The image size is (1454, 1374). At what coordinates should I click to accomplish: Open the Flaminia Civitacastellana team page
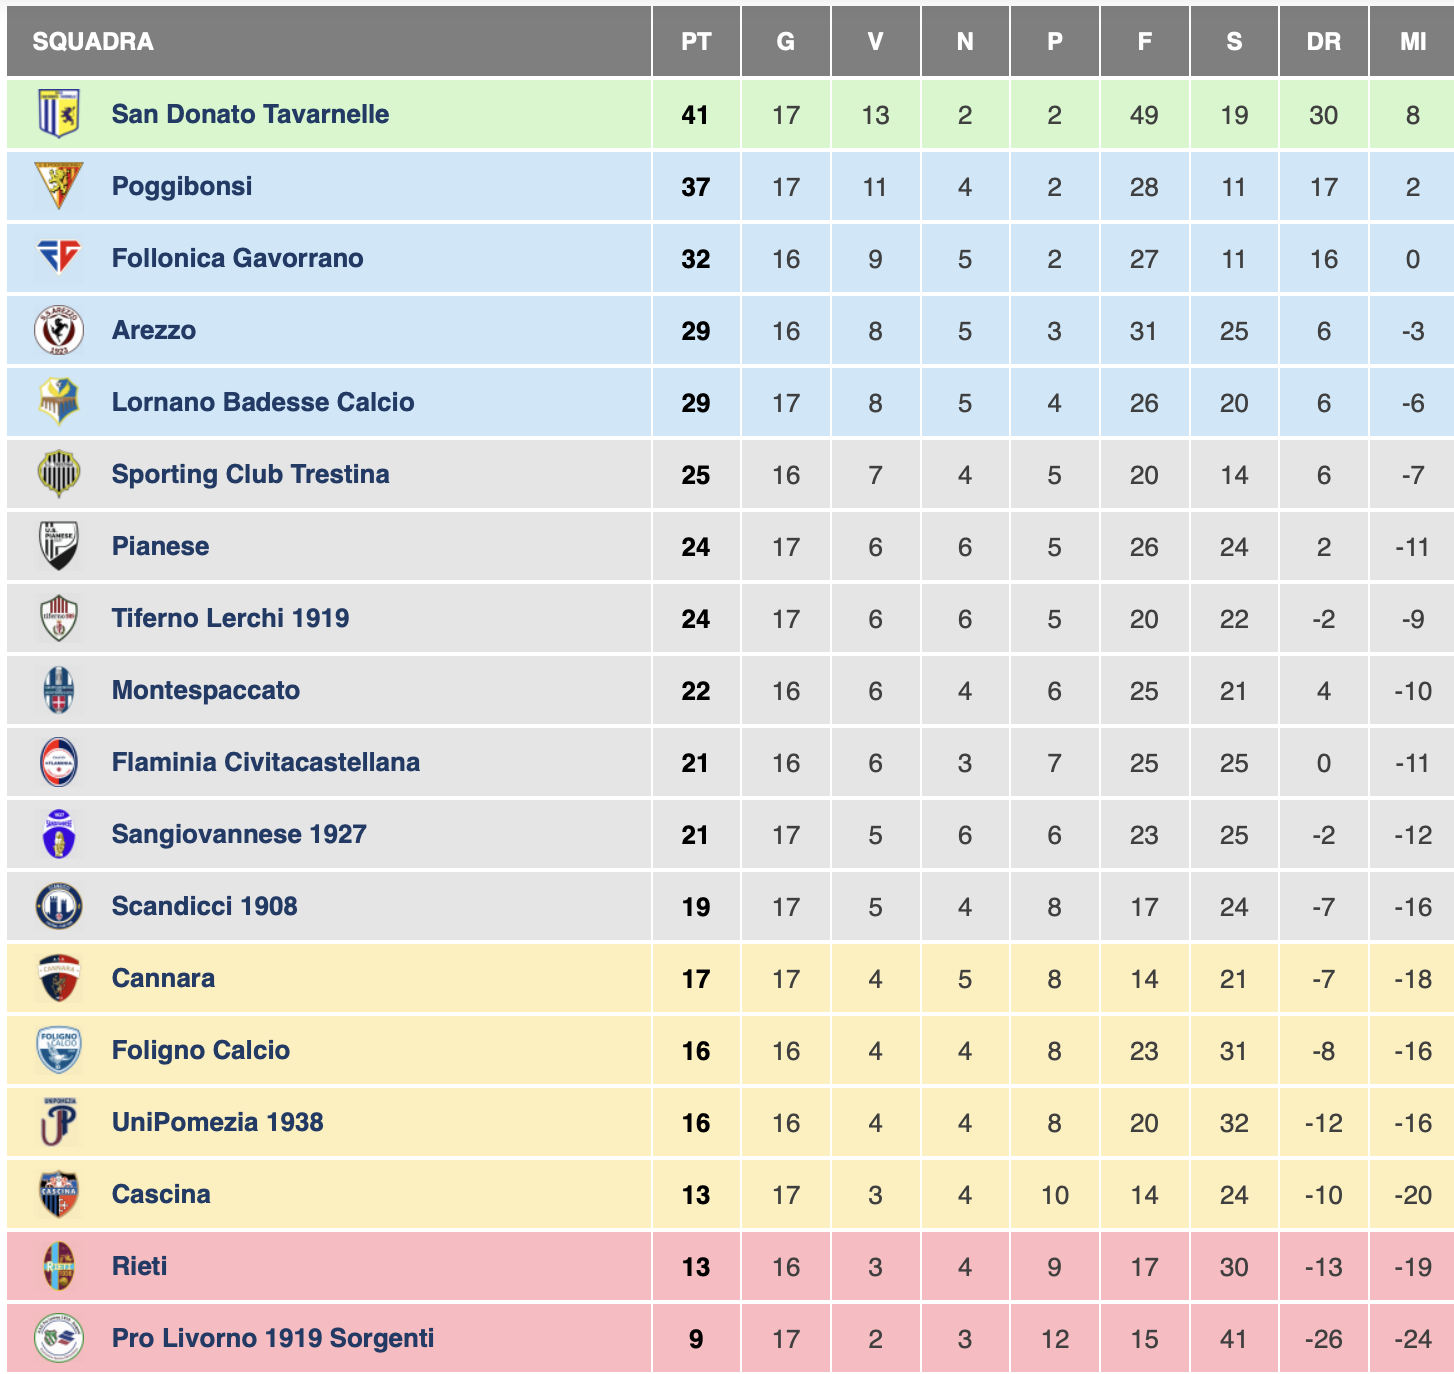(x=265, y=762)
